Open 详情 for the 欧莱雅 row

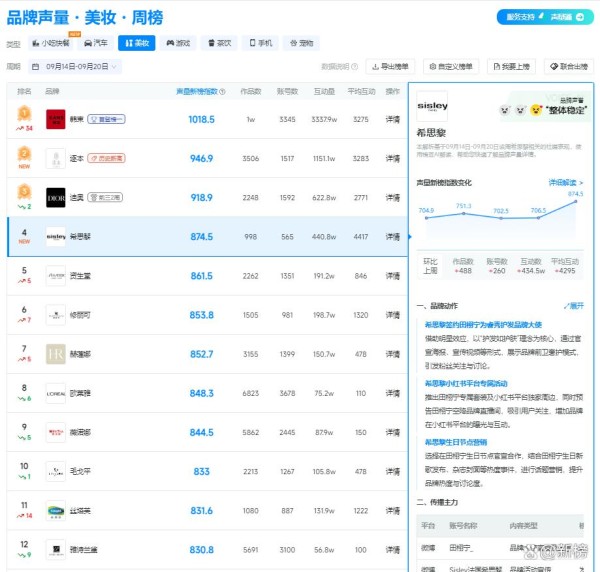pyautogui.click(x=393, y=393)
